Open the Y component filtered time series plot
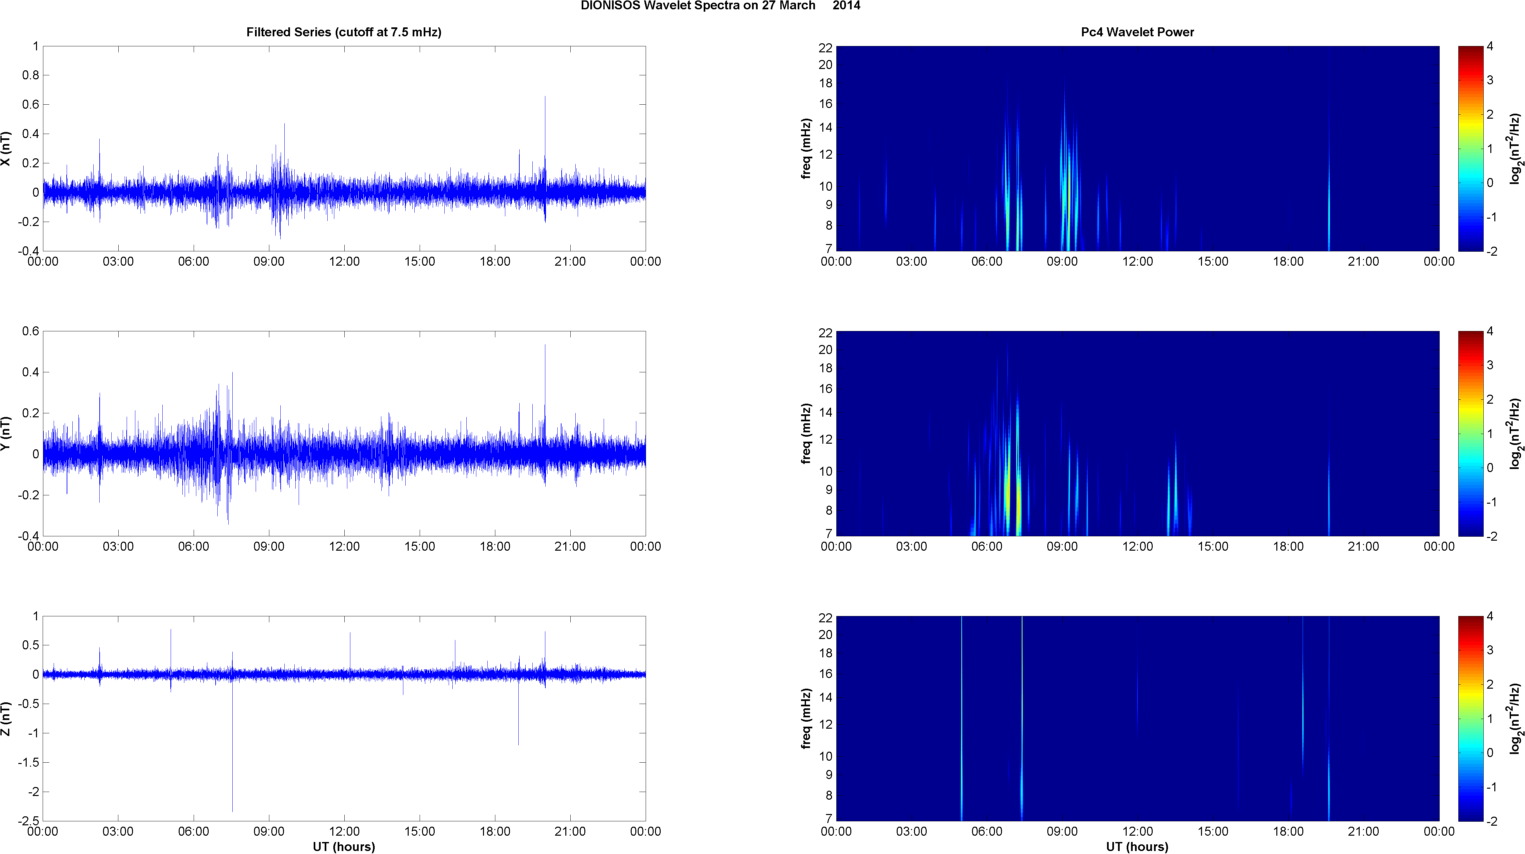1525x854 pixels. tap(344, 434)
